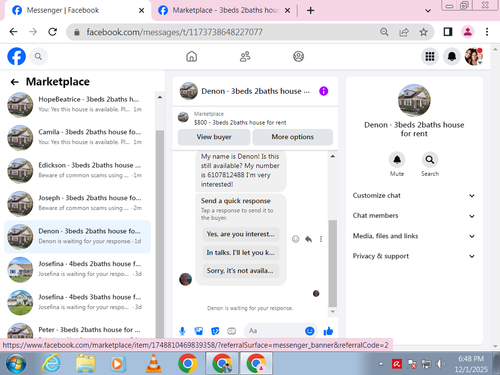Send quick response 'Yes, are you interest...'

pyautogui.click(x=240, y=234)
